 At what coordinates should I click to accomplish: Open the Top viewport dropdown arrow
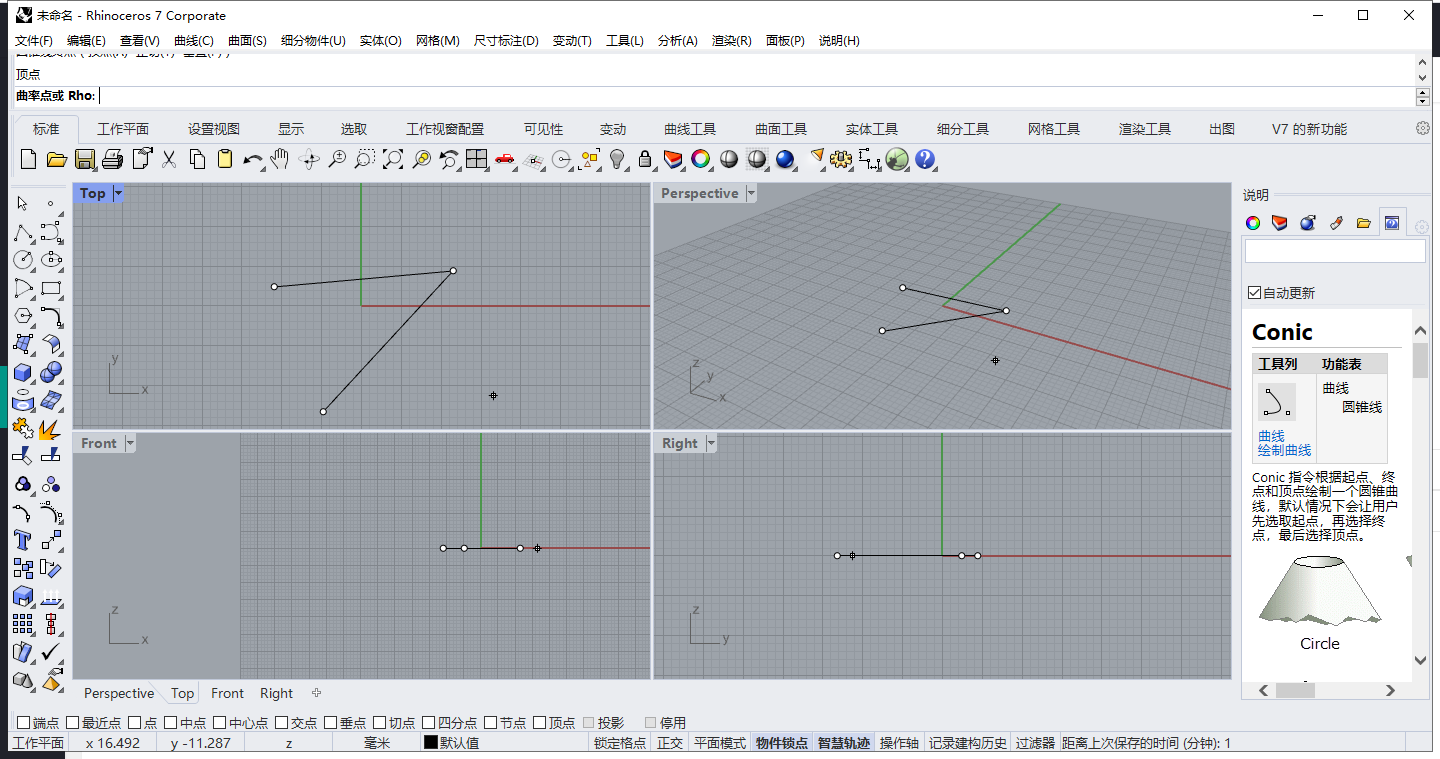click(x=118, y=193)
